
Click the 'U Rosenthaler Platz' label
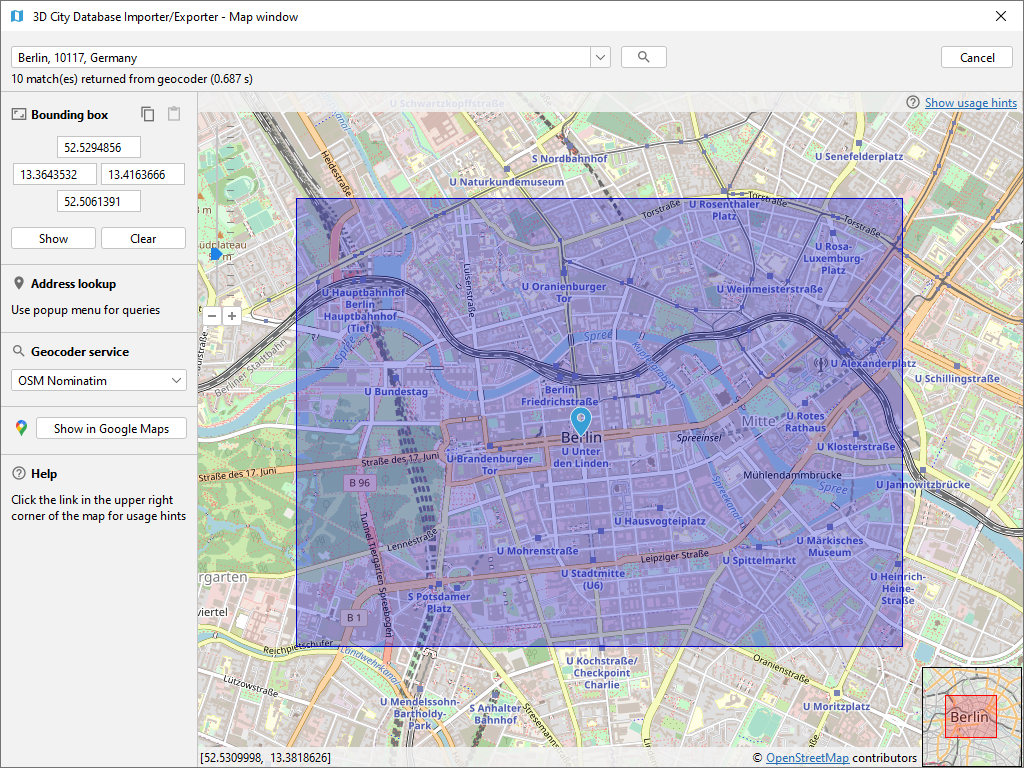pos(724,210)
